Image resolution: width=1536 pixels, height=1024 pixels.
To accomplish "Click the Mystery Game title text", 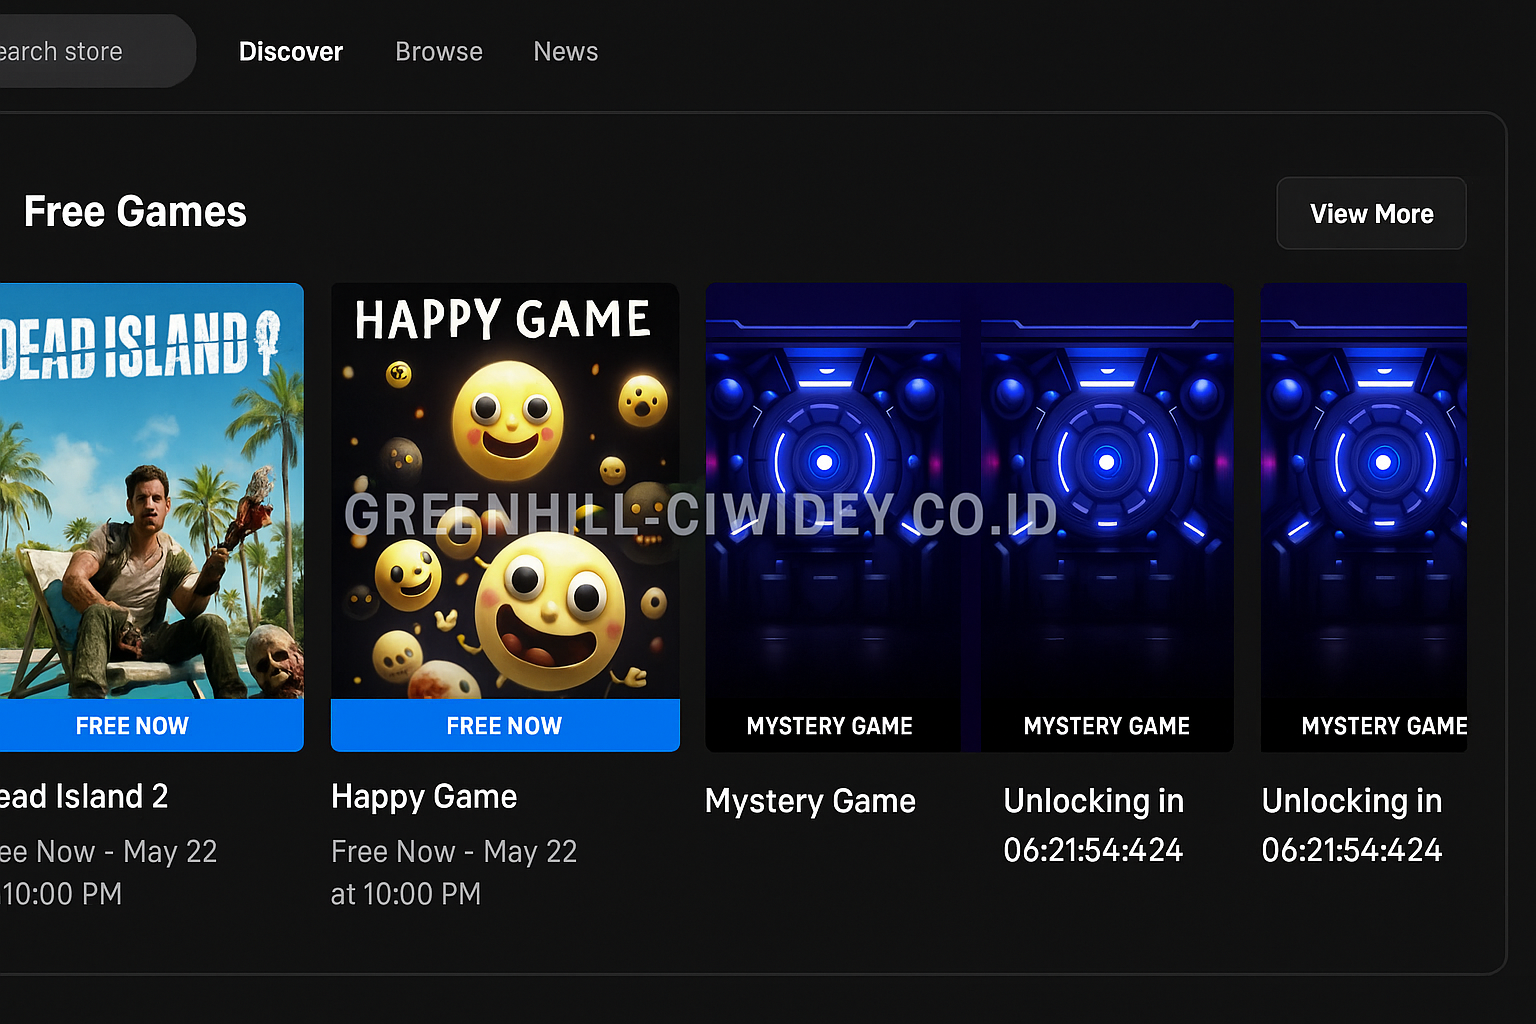I will coord(810,801).
